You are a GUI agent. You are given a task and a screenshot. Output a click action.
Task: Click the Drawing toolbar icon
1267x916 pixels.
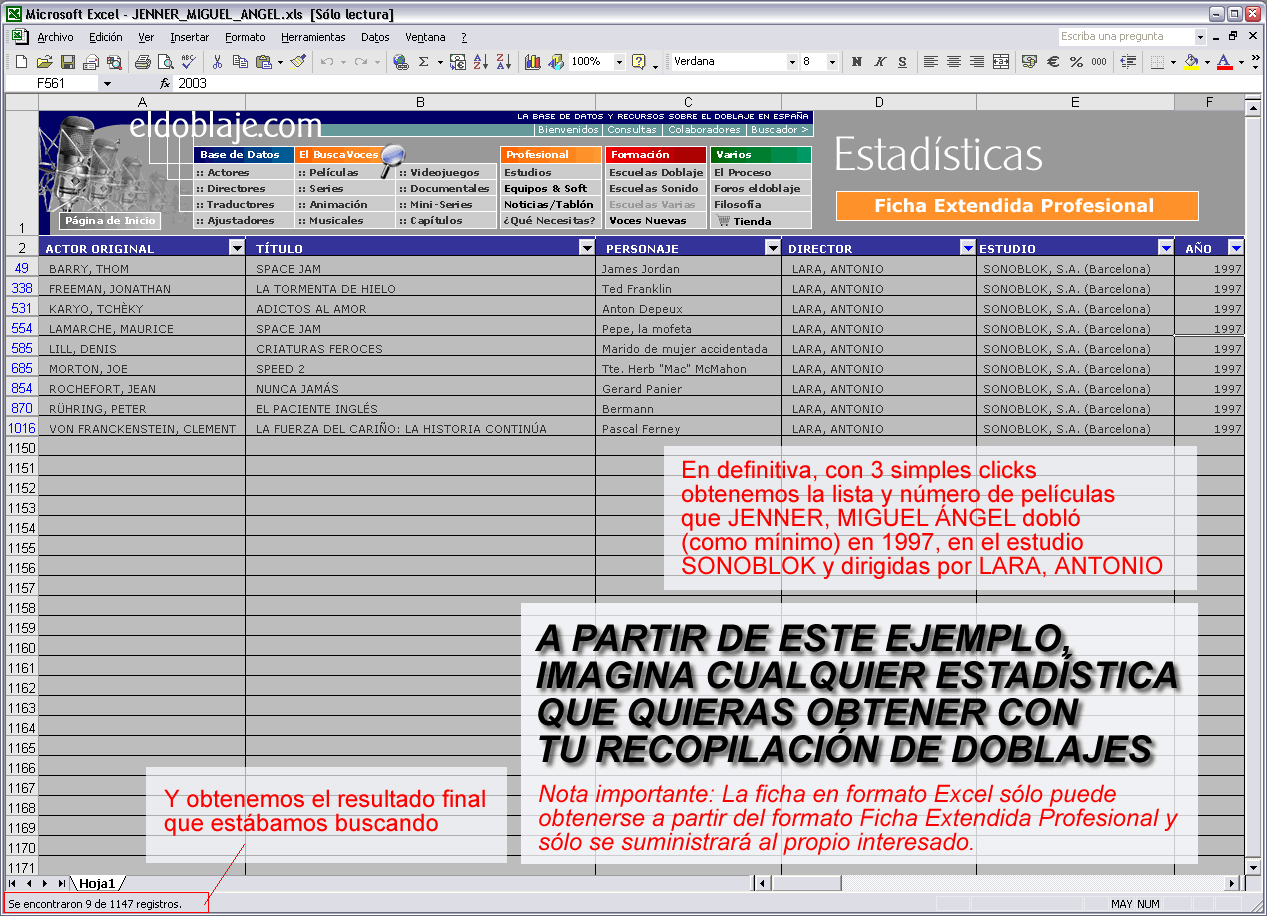(x=556, y=62)
